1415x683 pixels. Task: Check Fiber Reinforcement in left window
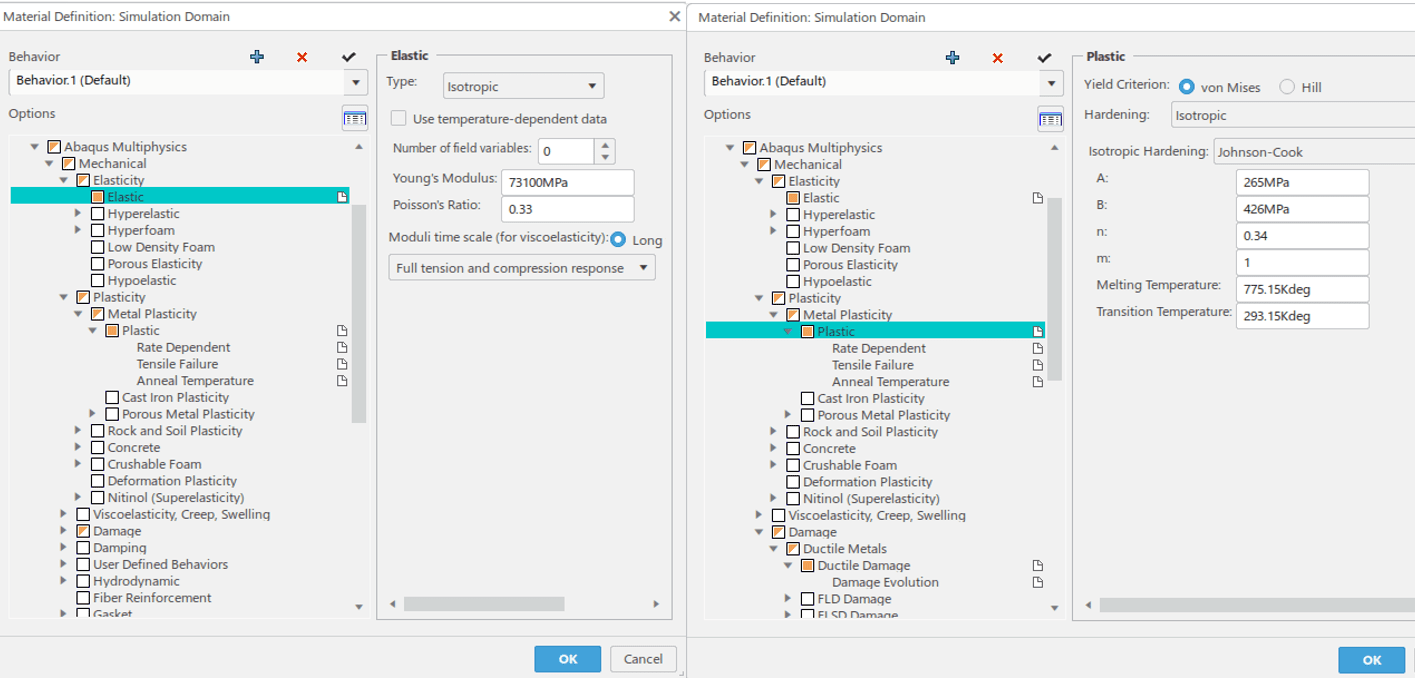83,598
